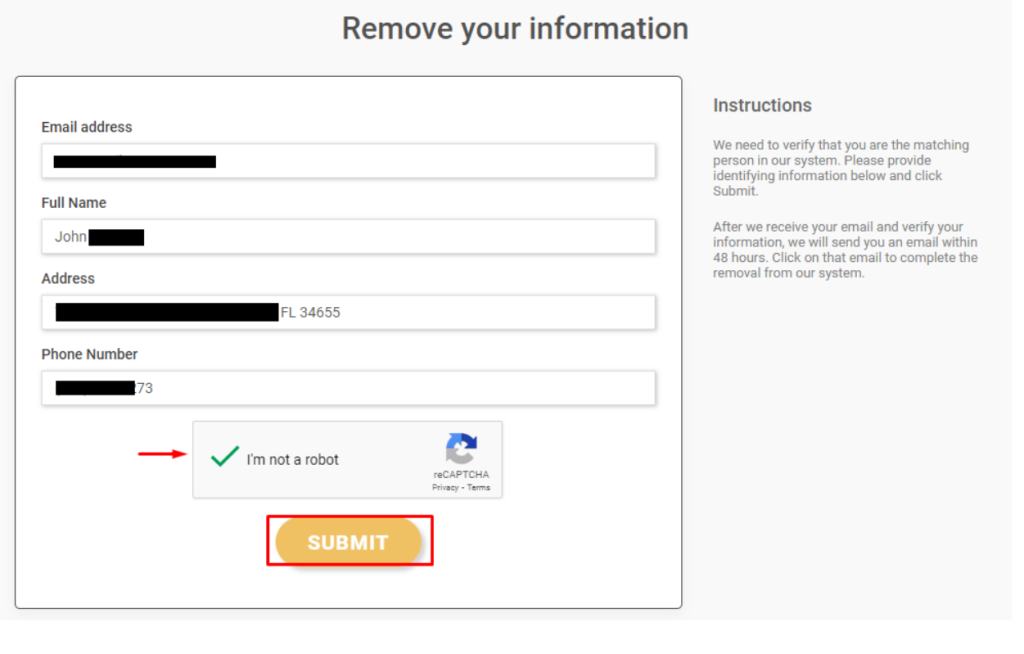The height and width of the screenshot is (654, 1024).
Task: Click the "After we receive your email" paragraph
Action: (x=845, y=250)
